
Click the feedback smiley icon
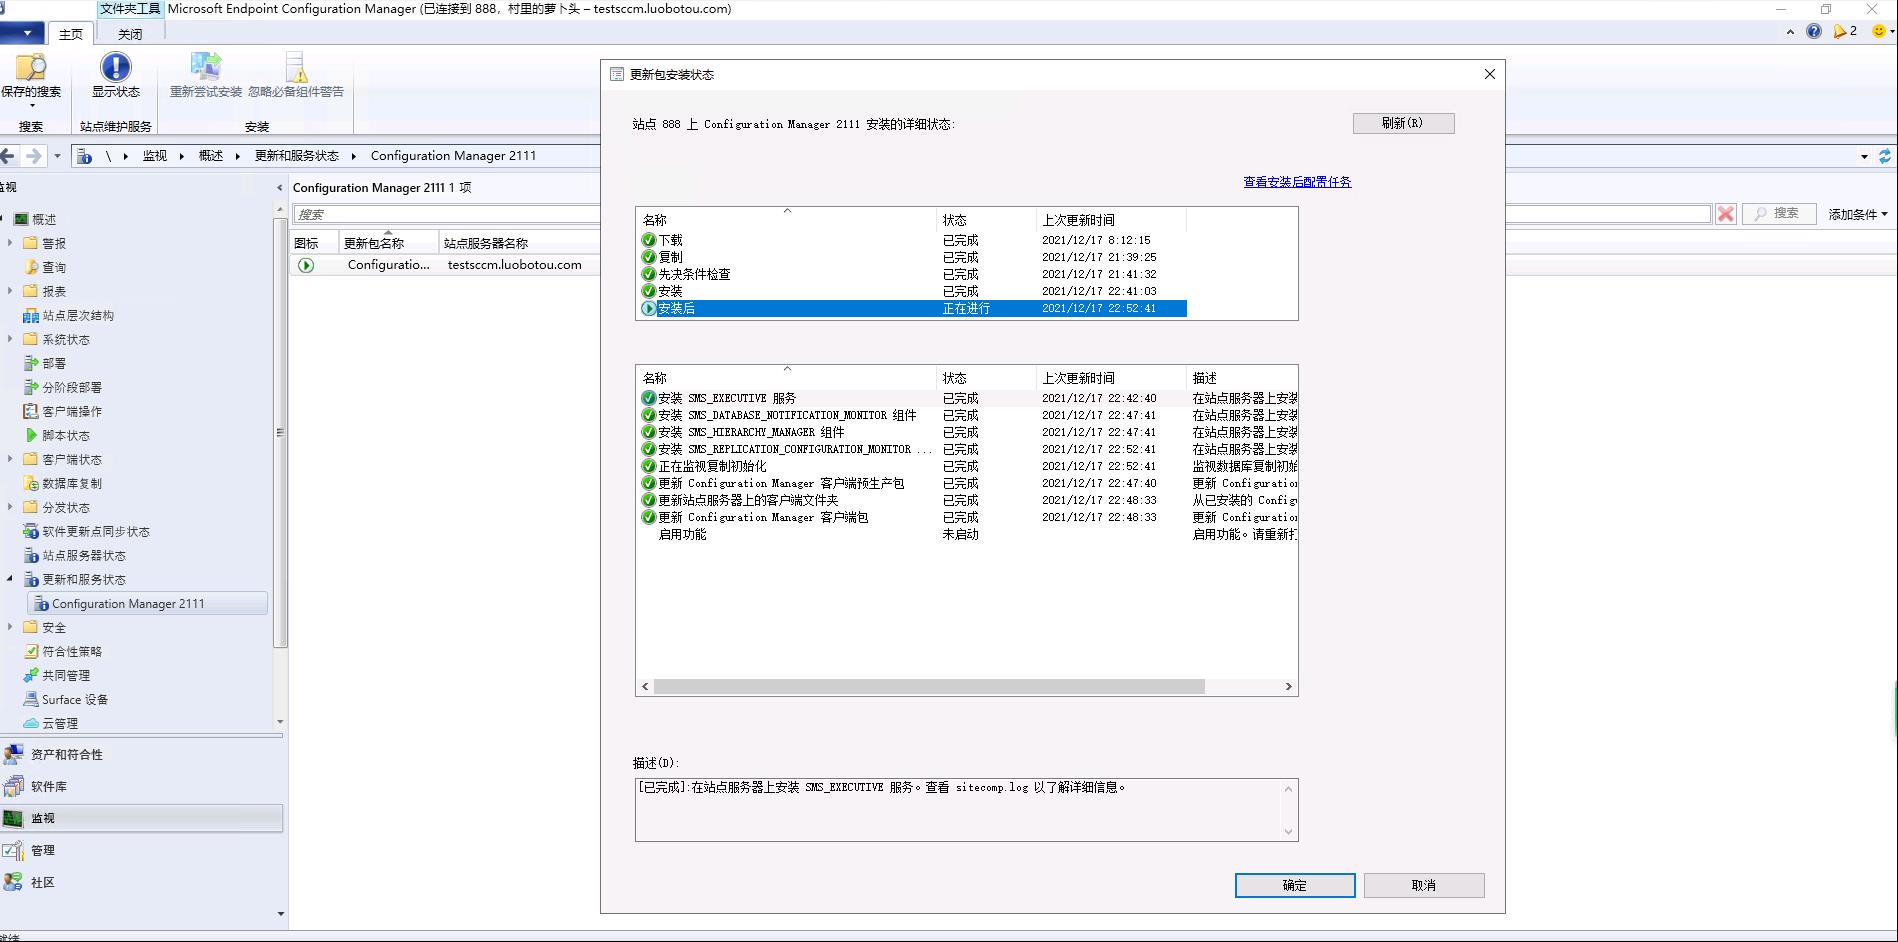[1879, 31]
